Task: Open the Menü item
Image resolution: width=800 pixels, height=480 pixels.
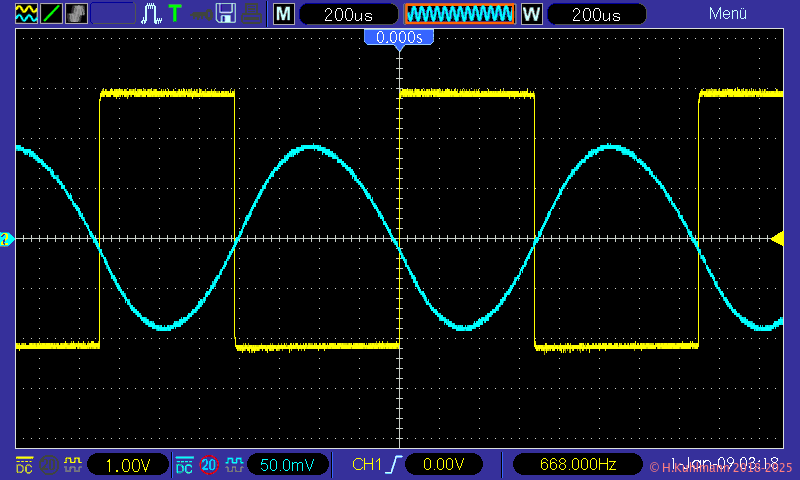Action: click(728, 14)
